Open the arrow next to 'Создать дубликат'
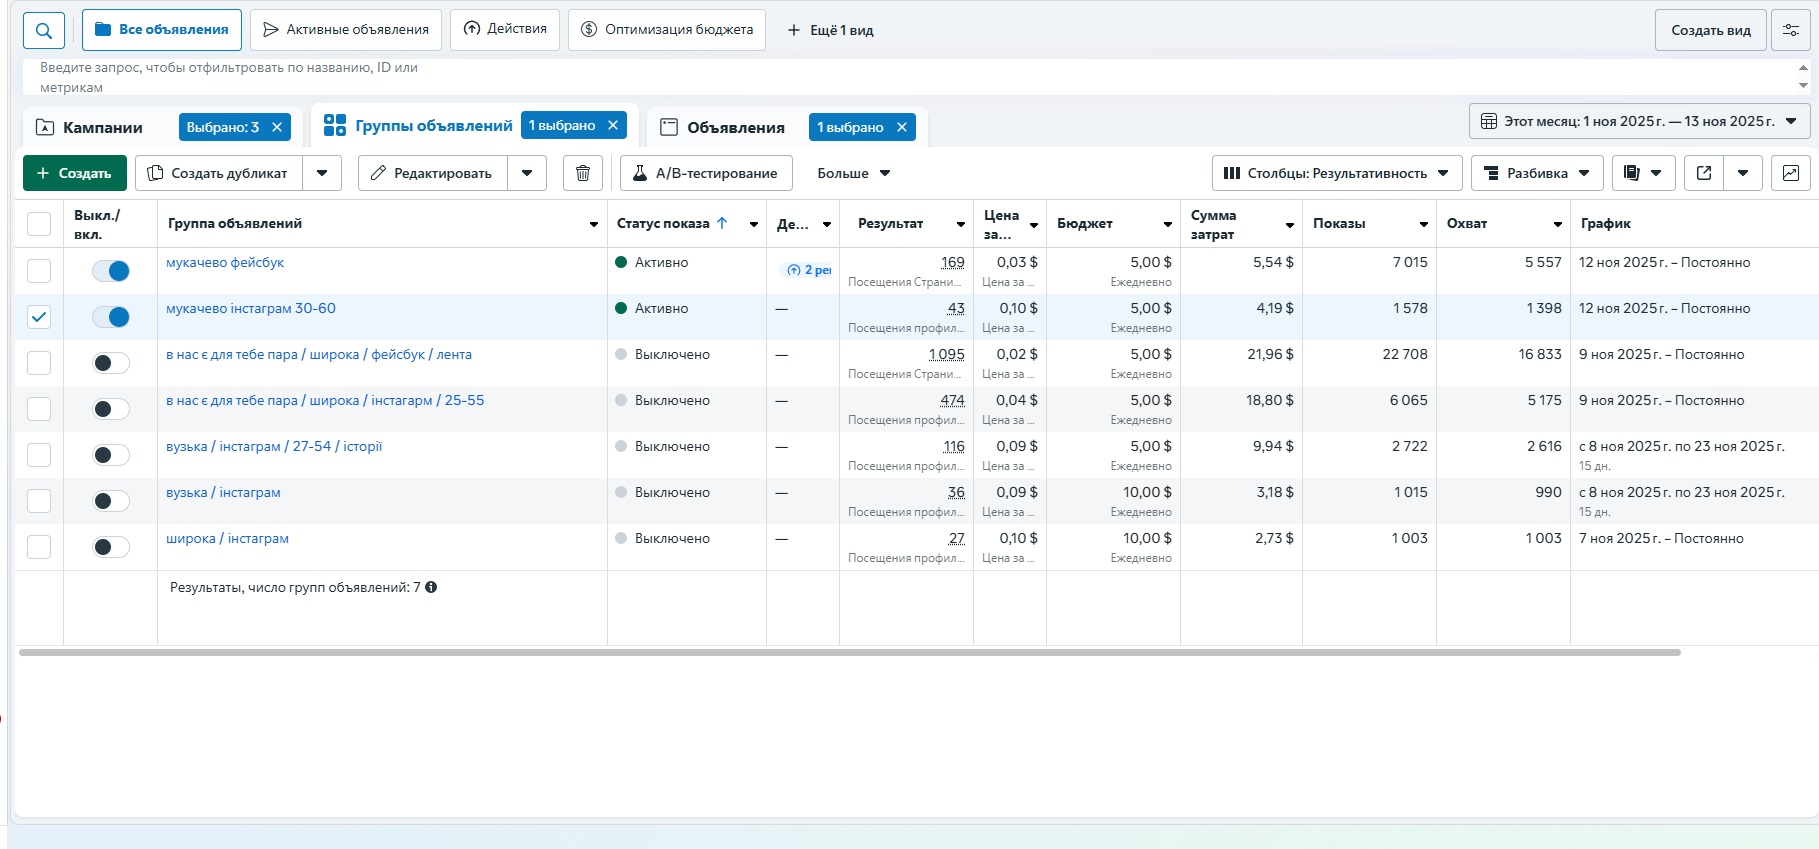The height and width of the screenshot is (849, 1819). [x=322, y=173]
